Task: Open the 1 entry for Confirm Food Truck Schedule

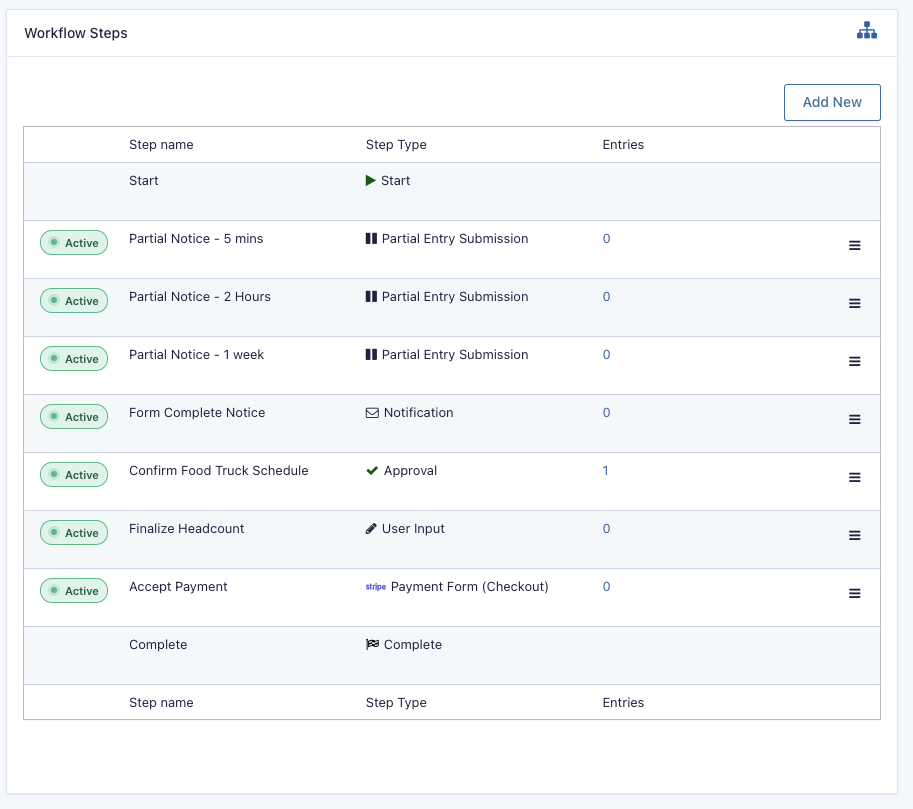Action: coord(606,471)
